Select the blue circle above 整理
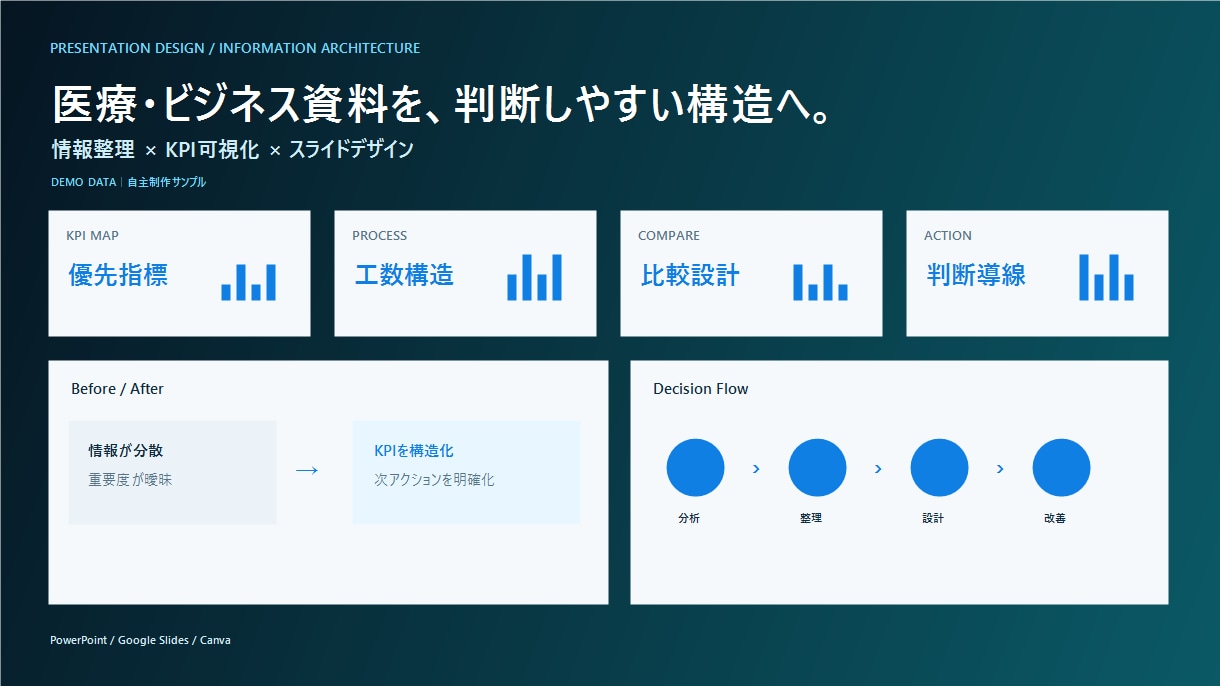Image resolution: width=1220 pixels, height=686 pixels. [x=817, y=467]
